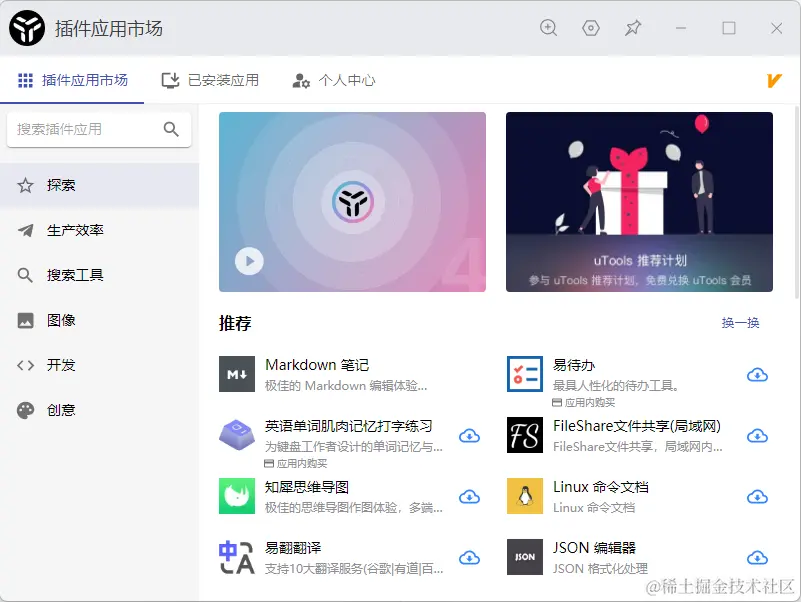Image resolution: width=801 pixels, height=602 pixels.
Task: Click the 英语单词肌肉记忆打字练习 keycap icon
Action: tap(237, 435)
